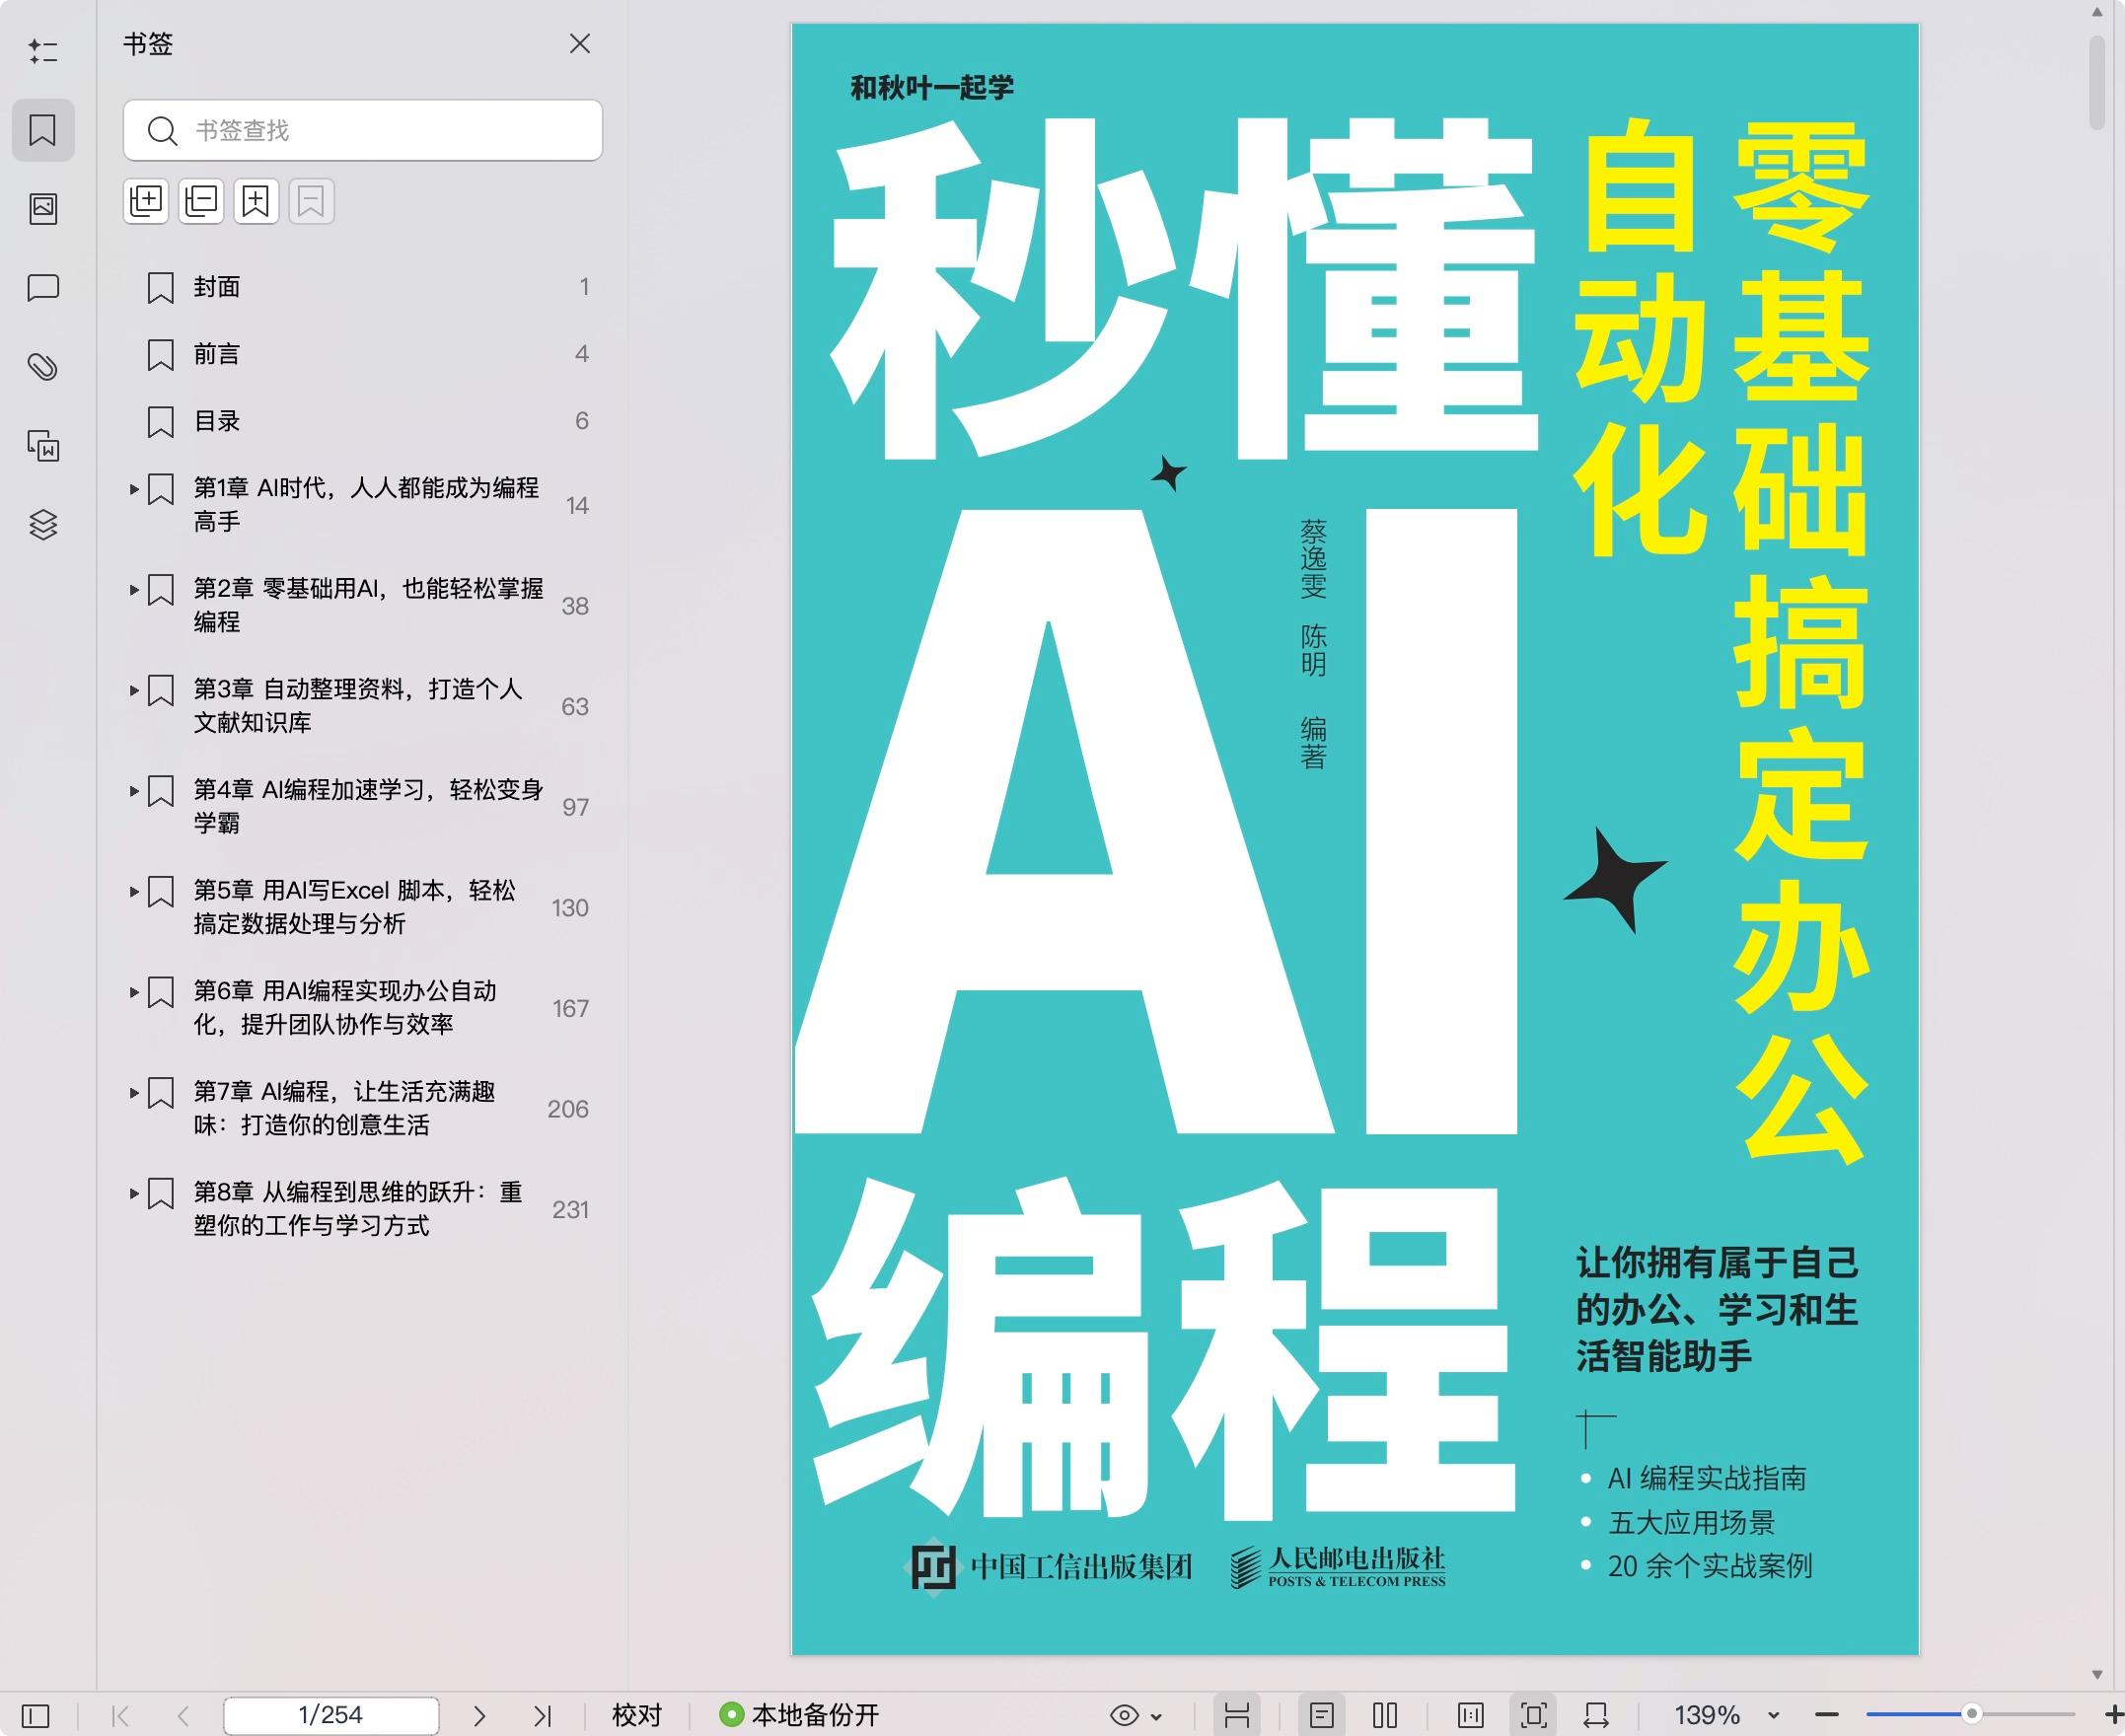Open the layers panel icon
The height and width of the screenshot is (1736, 2125).
point(43,525)
